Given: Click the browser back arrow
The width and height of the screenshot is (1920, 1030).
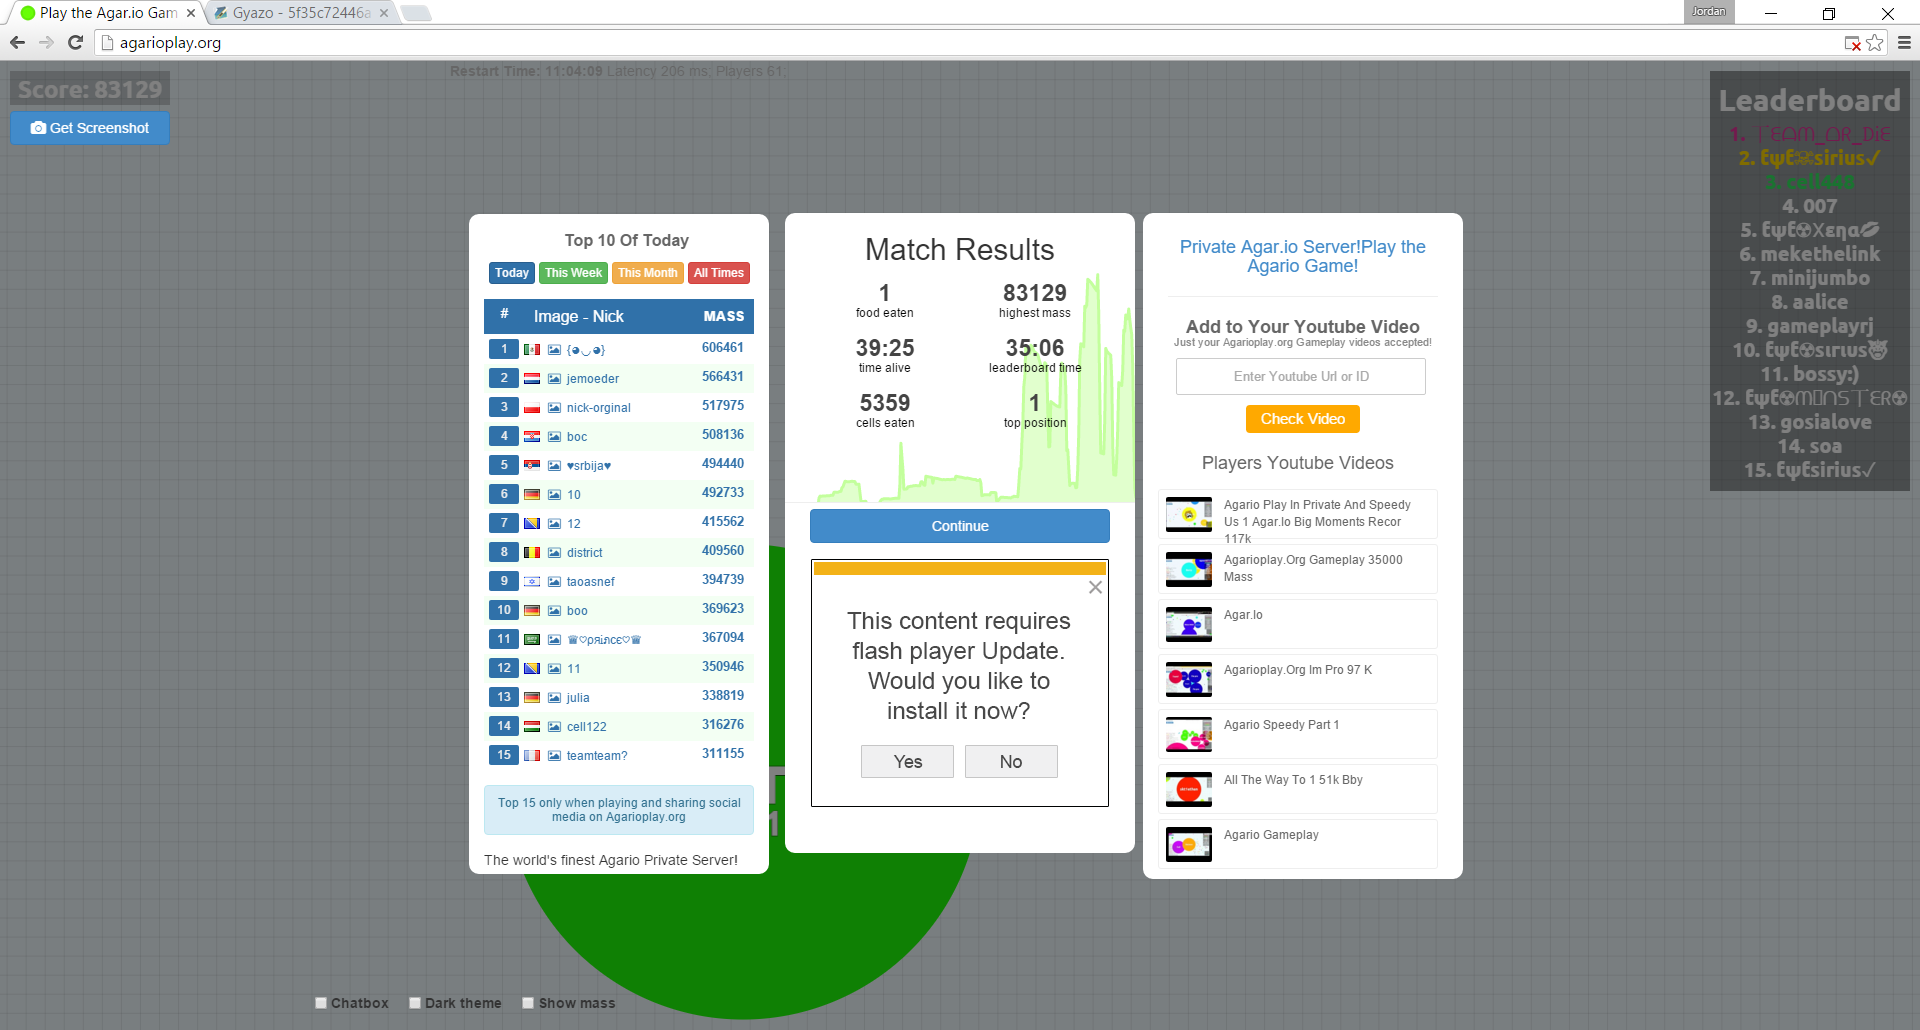Looking at the screenshot, I should tap(17, 42).
